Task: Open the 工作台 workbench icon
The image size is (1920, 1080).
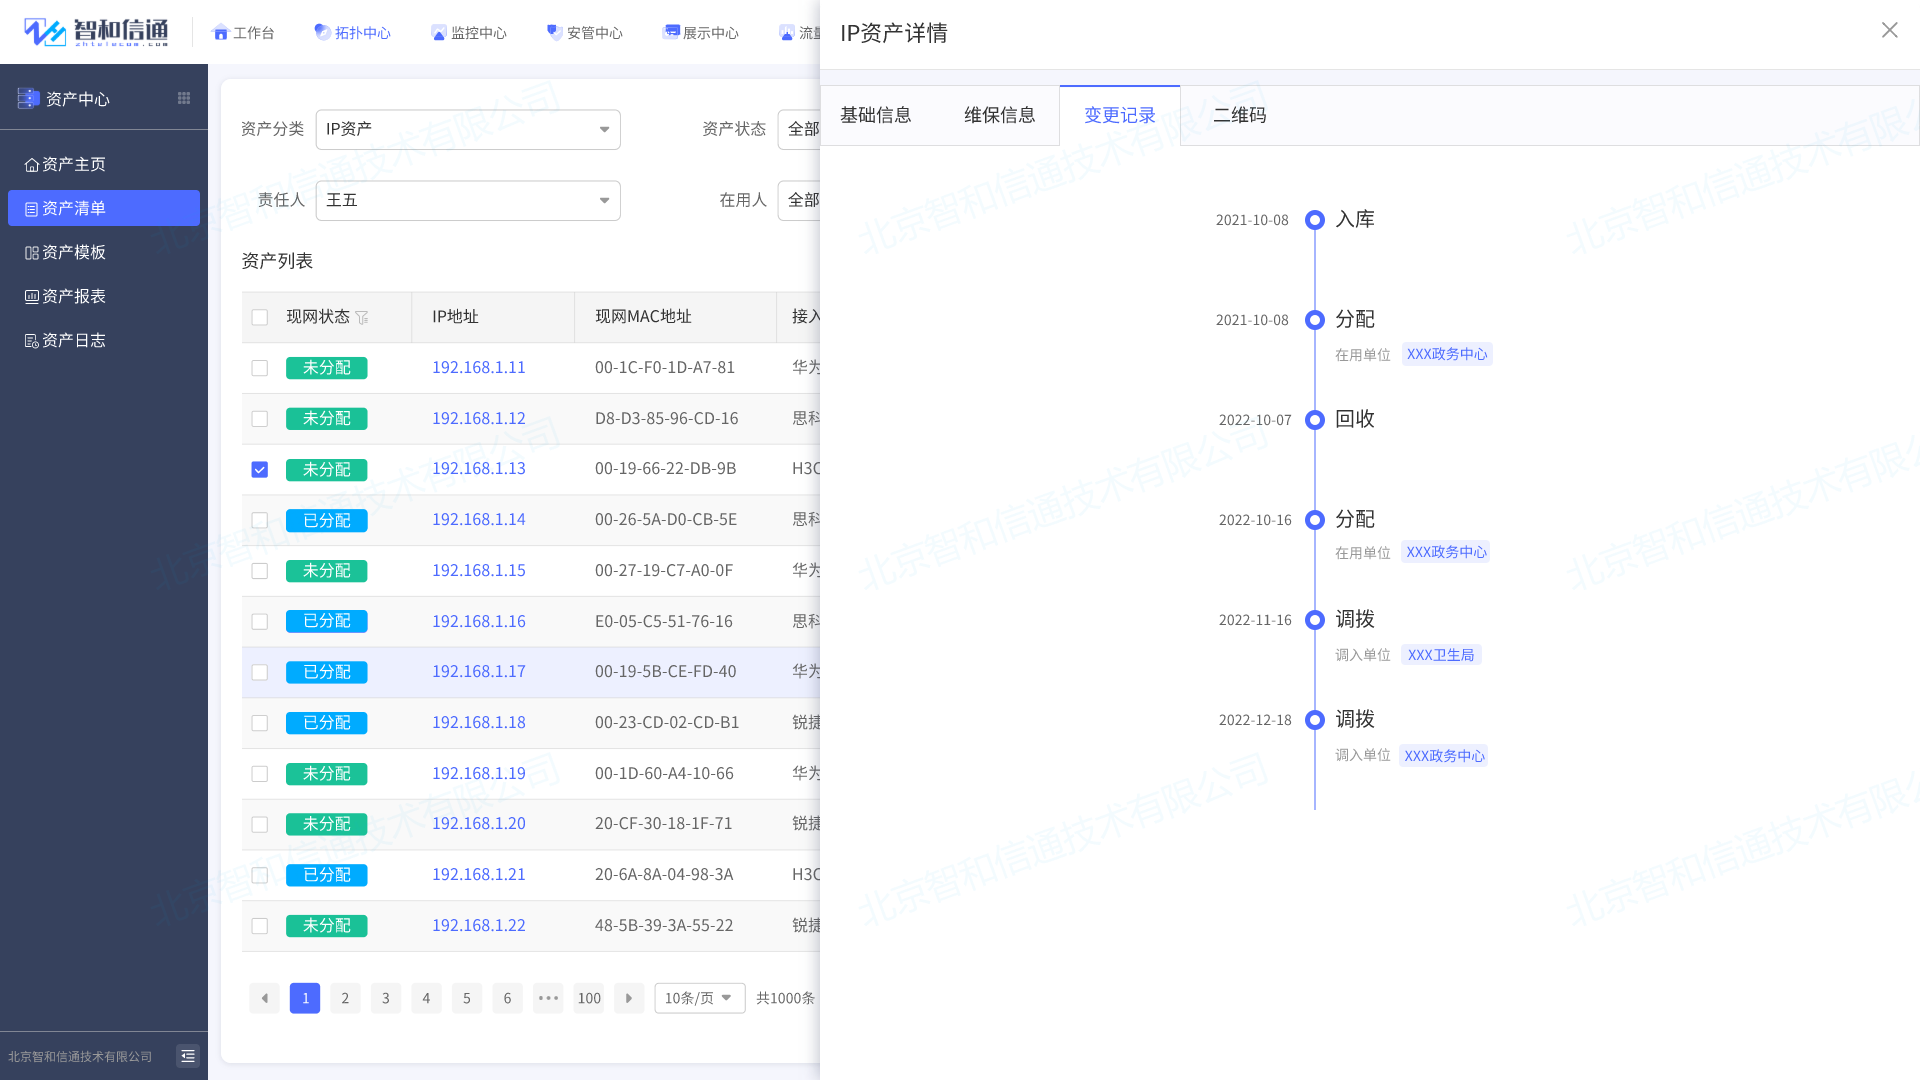Action: click(x=243, y=32)
